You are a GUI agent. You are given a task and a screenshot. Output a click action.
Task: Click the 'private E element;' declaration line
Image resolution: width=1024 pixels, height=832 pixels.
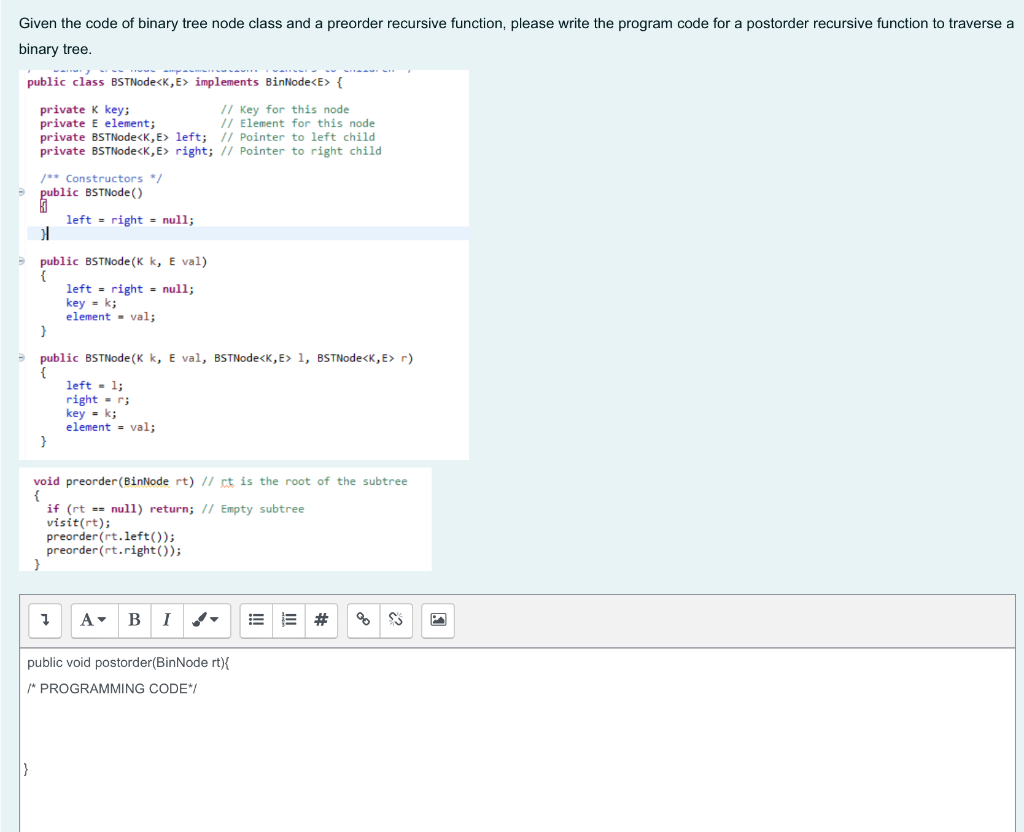click(97, 123)
